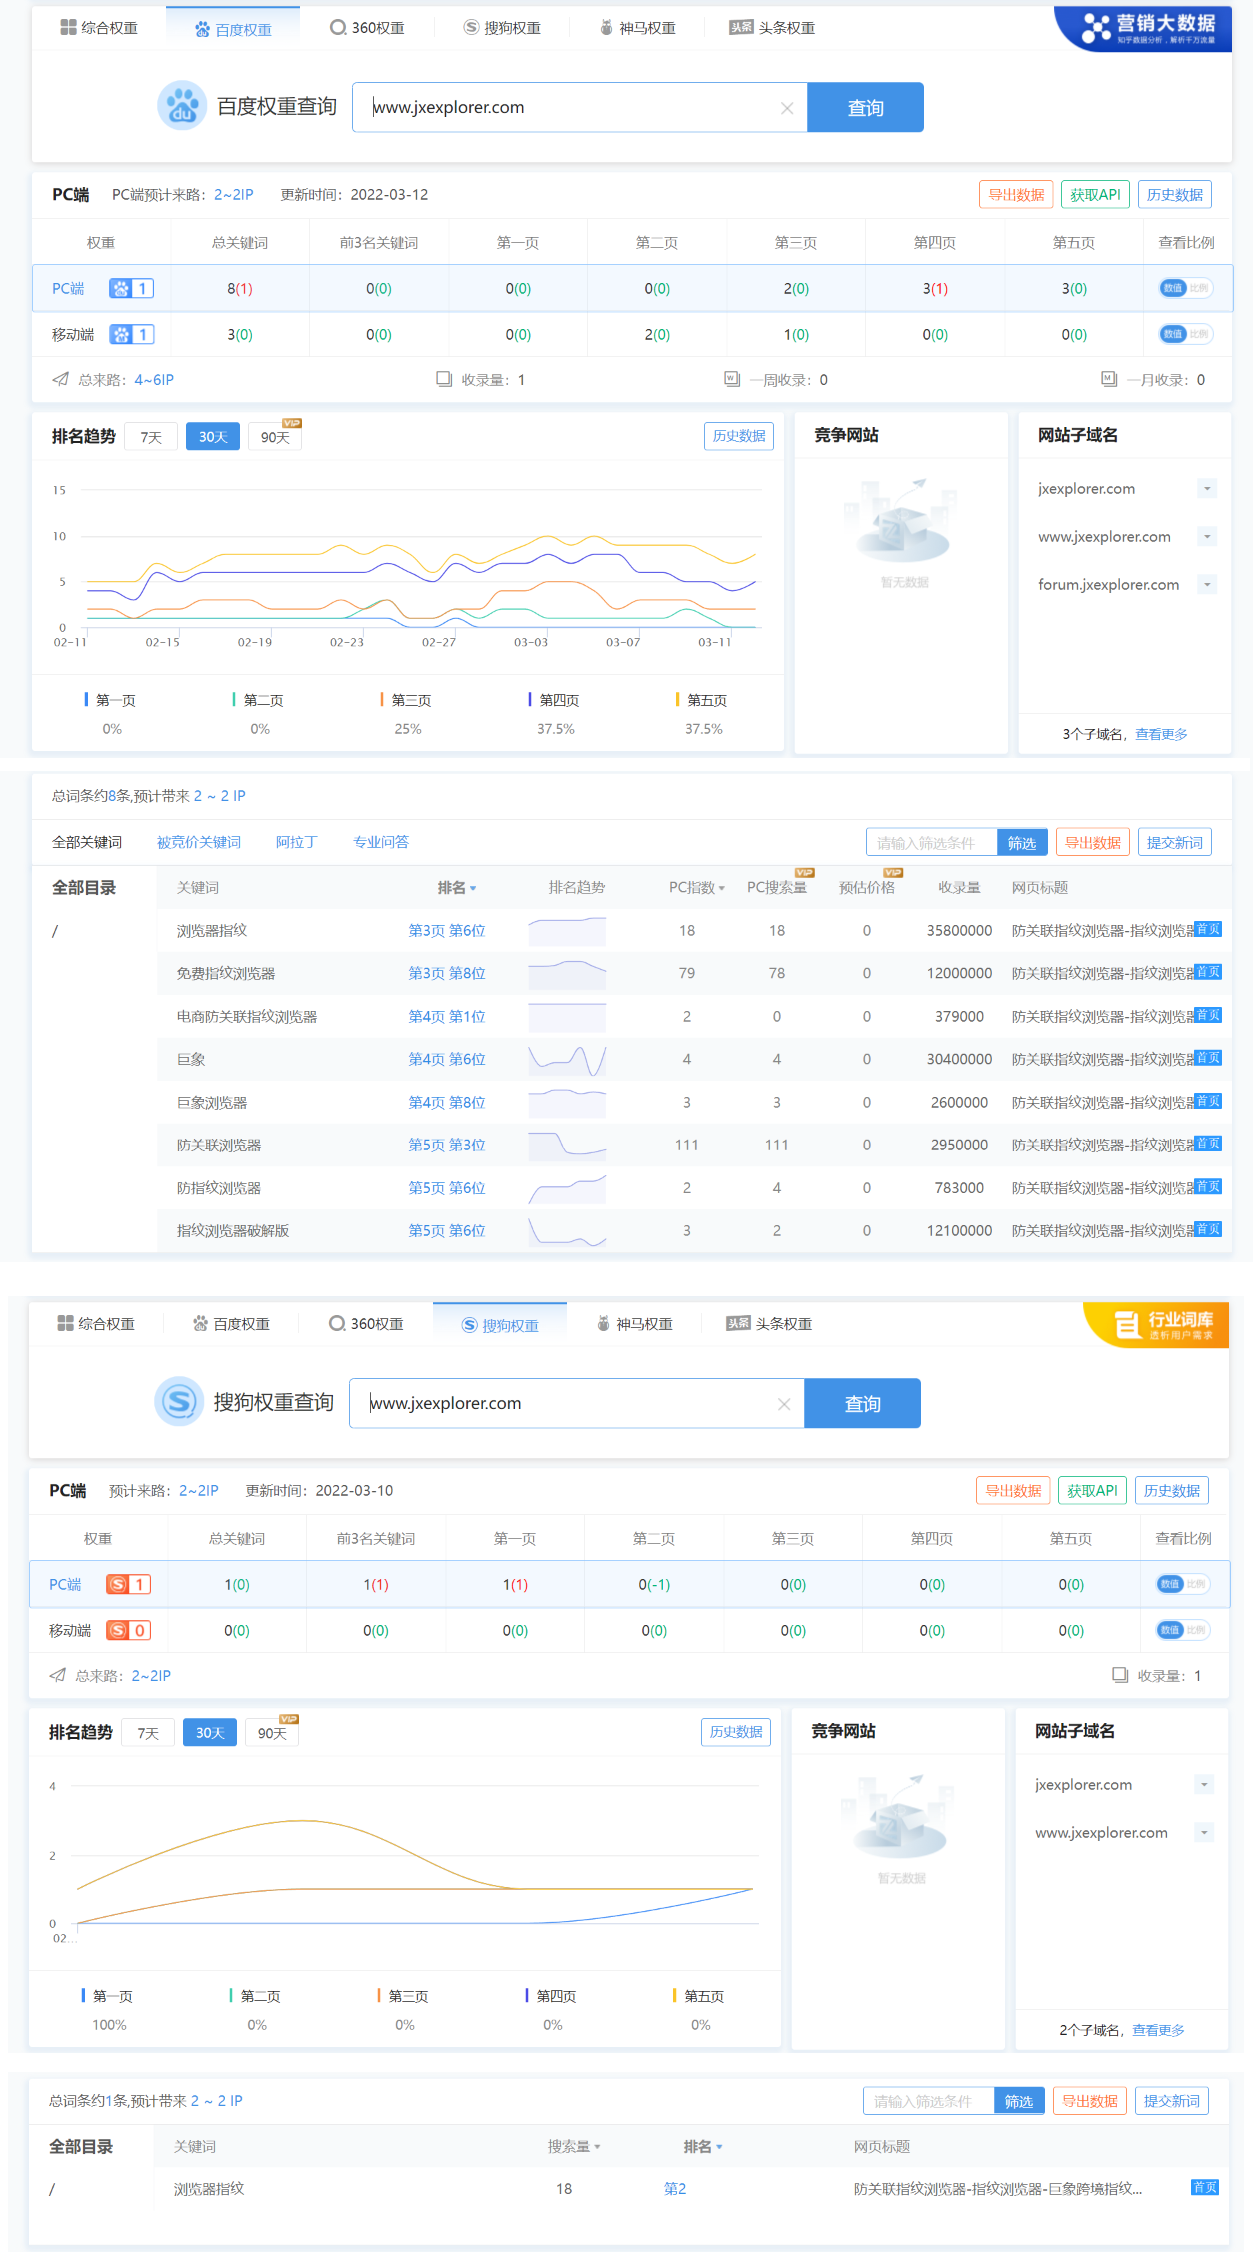Click the Sogou weight badge in the 移动端 row
This screenshot has height=2252, width=1253.
click(x=128, y=1631)
